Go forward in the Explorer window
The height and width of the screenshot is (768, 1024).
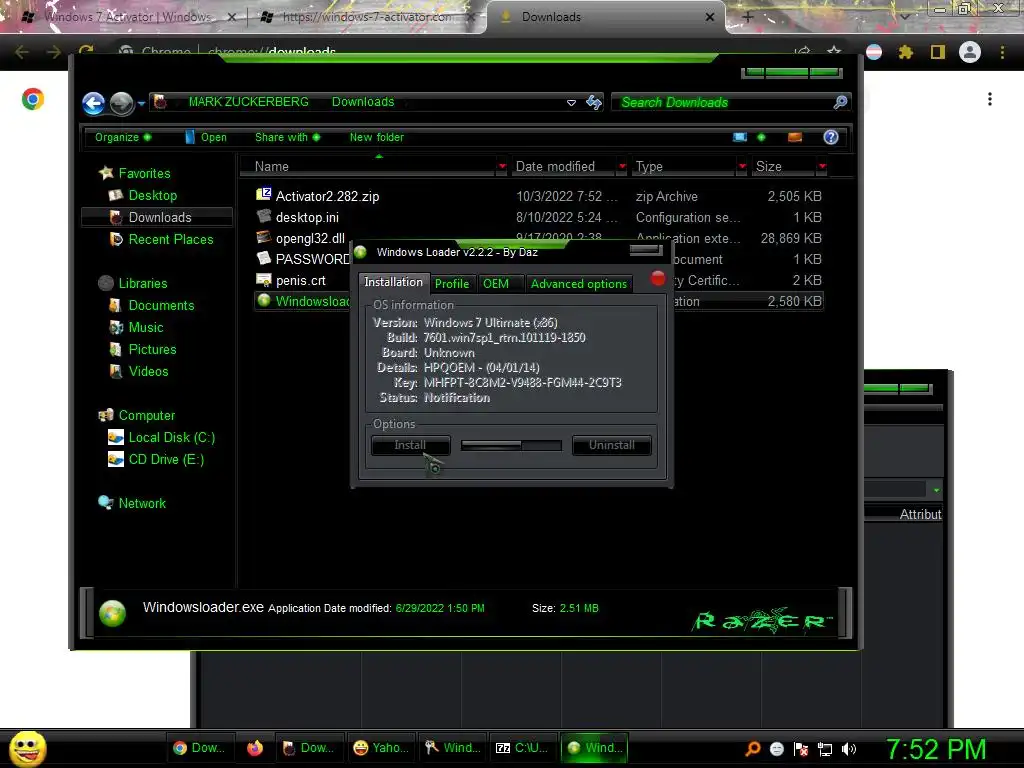pos(121,103)
